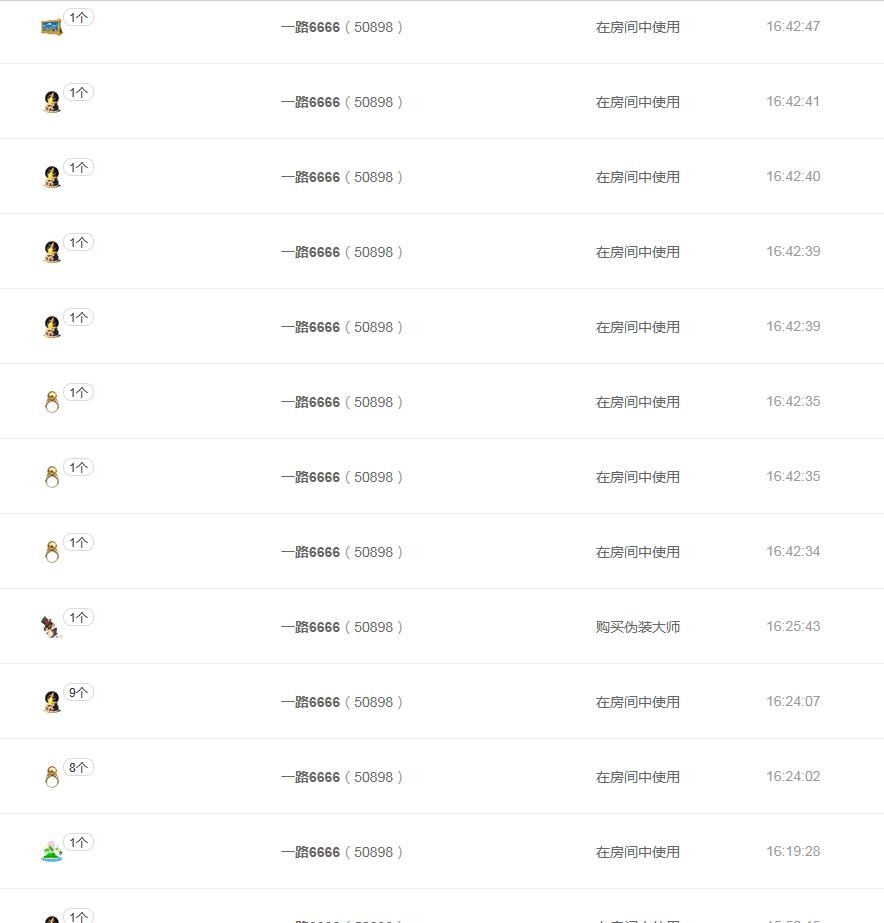Viewport: 884px width, 923px height.
Task: Click the lotus island icon at 16:19:28
Action: 52,852
